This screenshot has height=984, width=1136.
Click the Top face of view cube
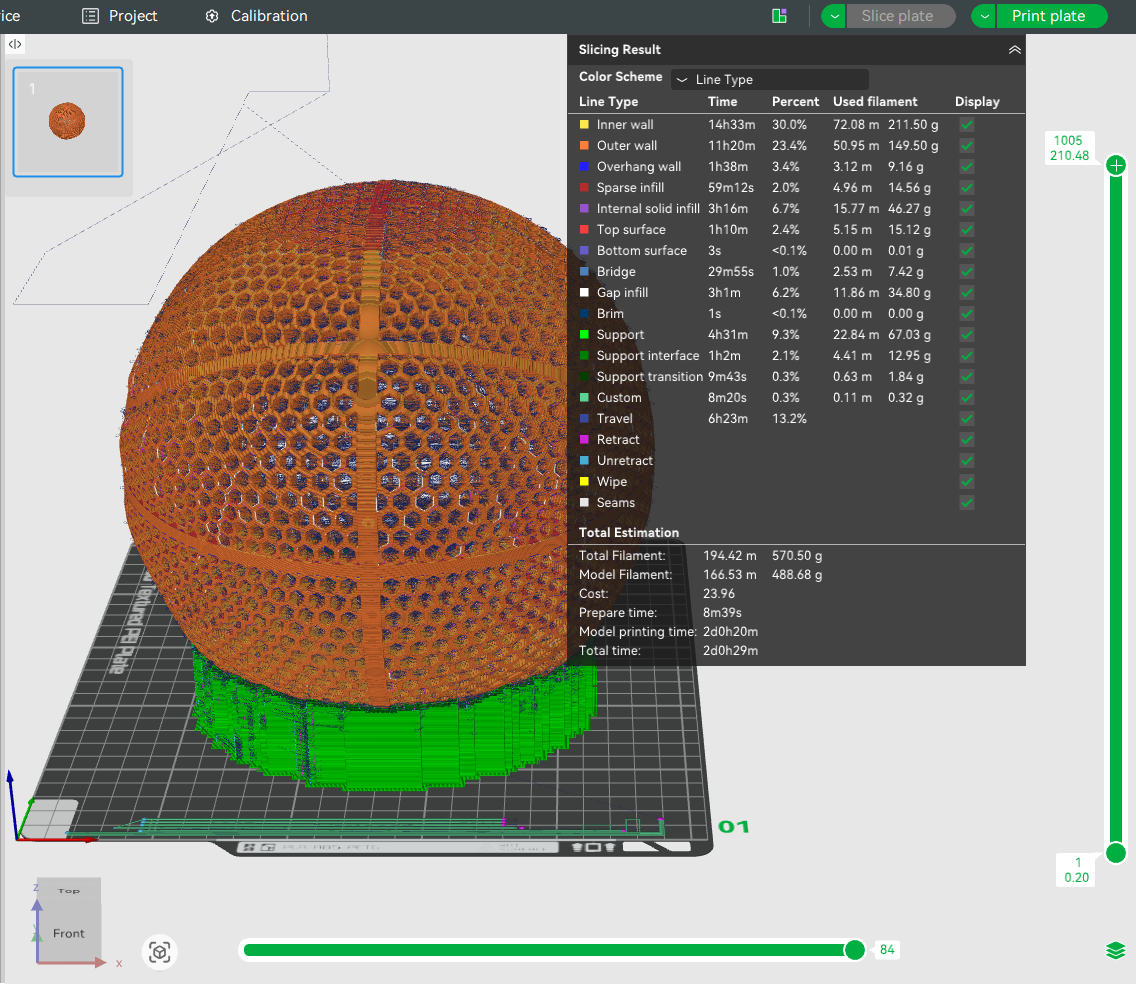click(x=69, y=890)
